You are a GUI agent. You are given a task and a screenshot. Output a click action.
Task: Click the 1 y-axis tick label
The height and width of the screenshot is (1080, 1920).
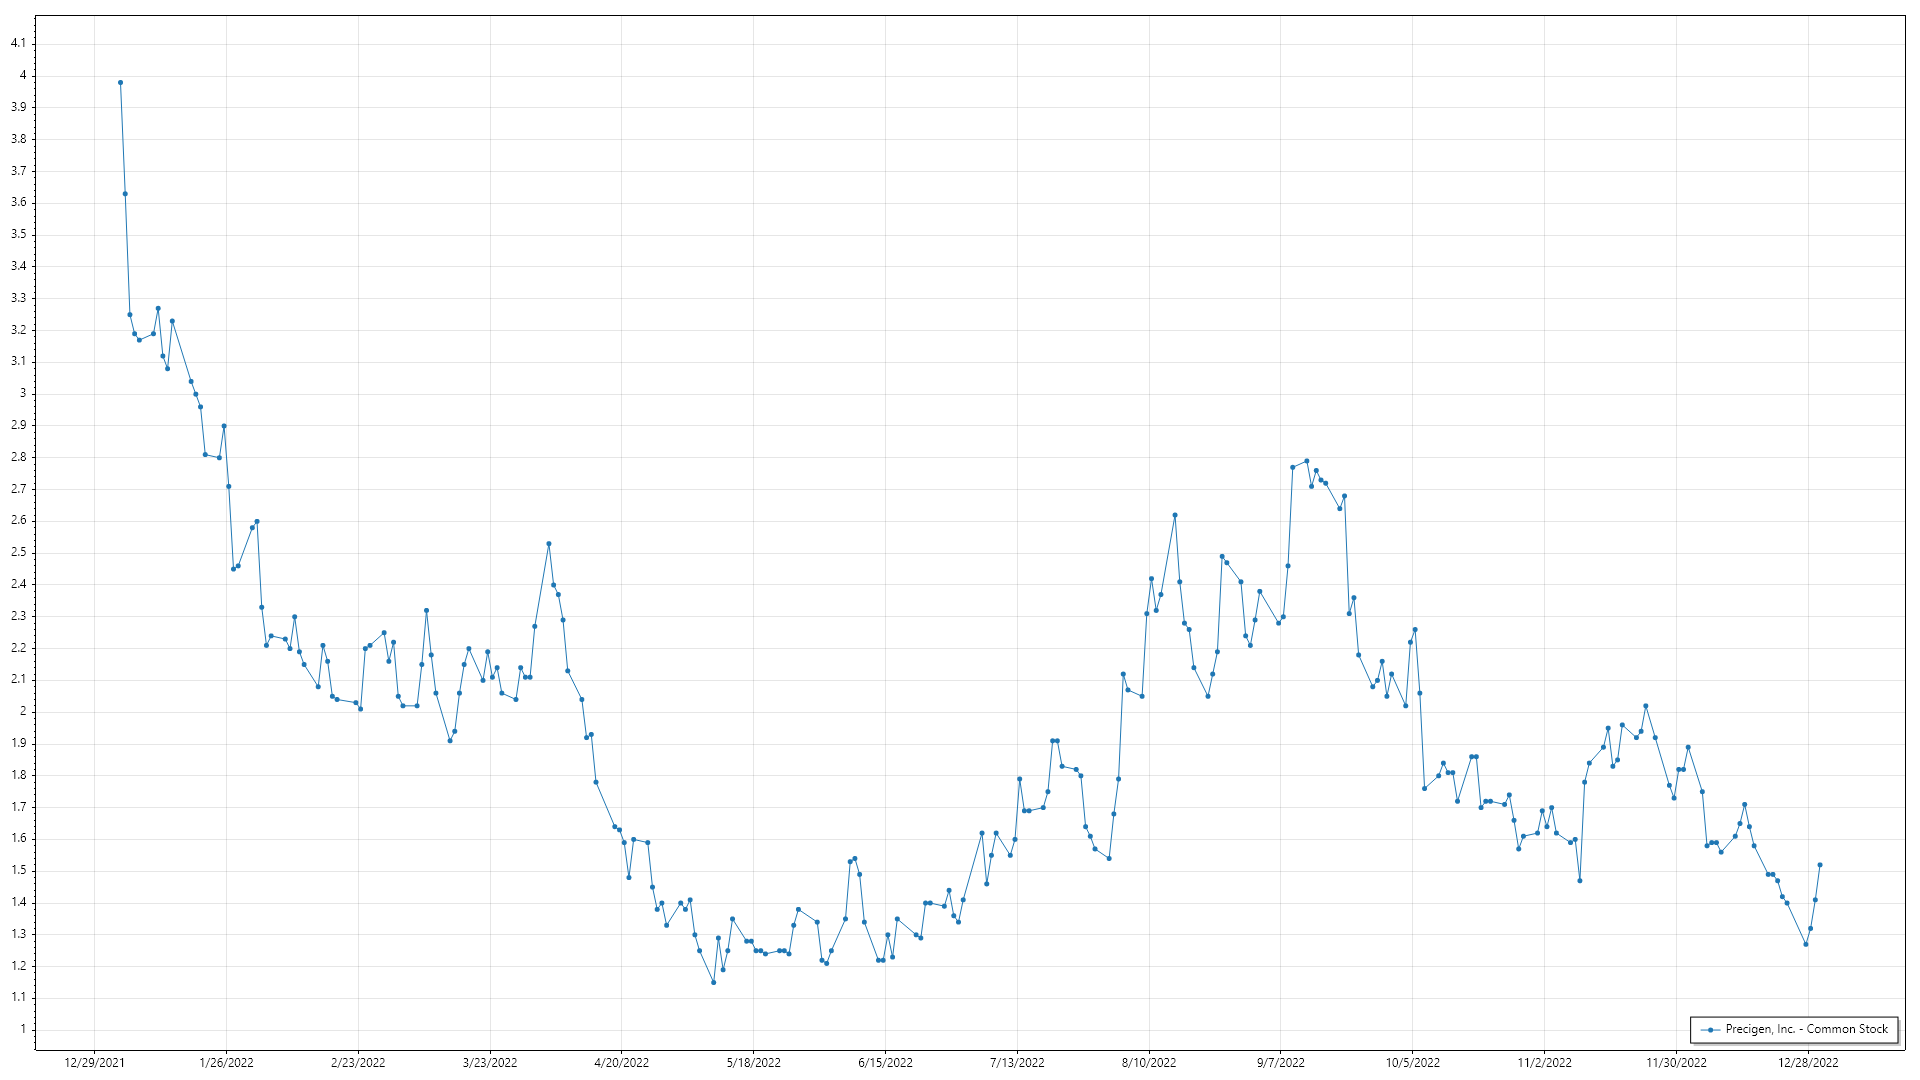22,1029
